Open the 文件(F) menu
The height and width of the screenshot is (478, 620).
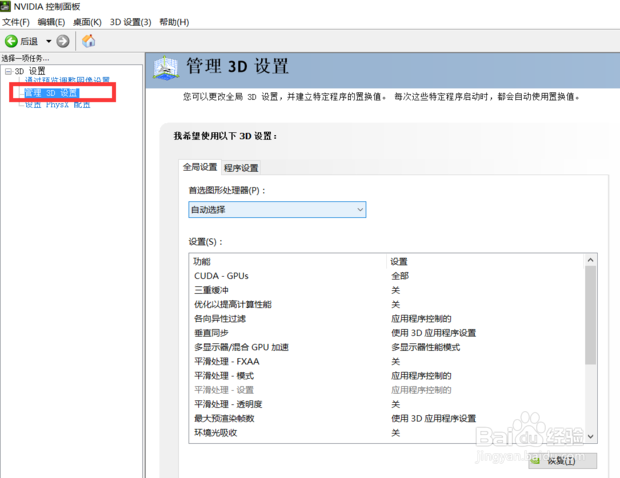pos(16,22)
